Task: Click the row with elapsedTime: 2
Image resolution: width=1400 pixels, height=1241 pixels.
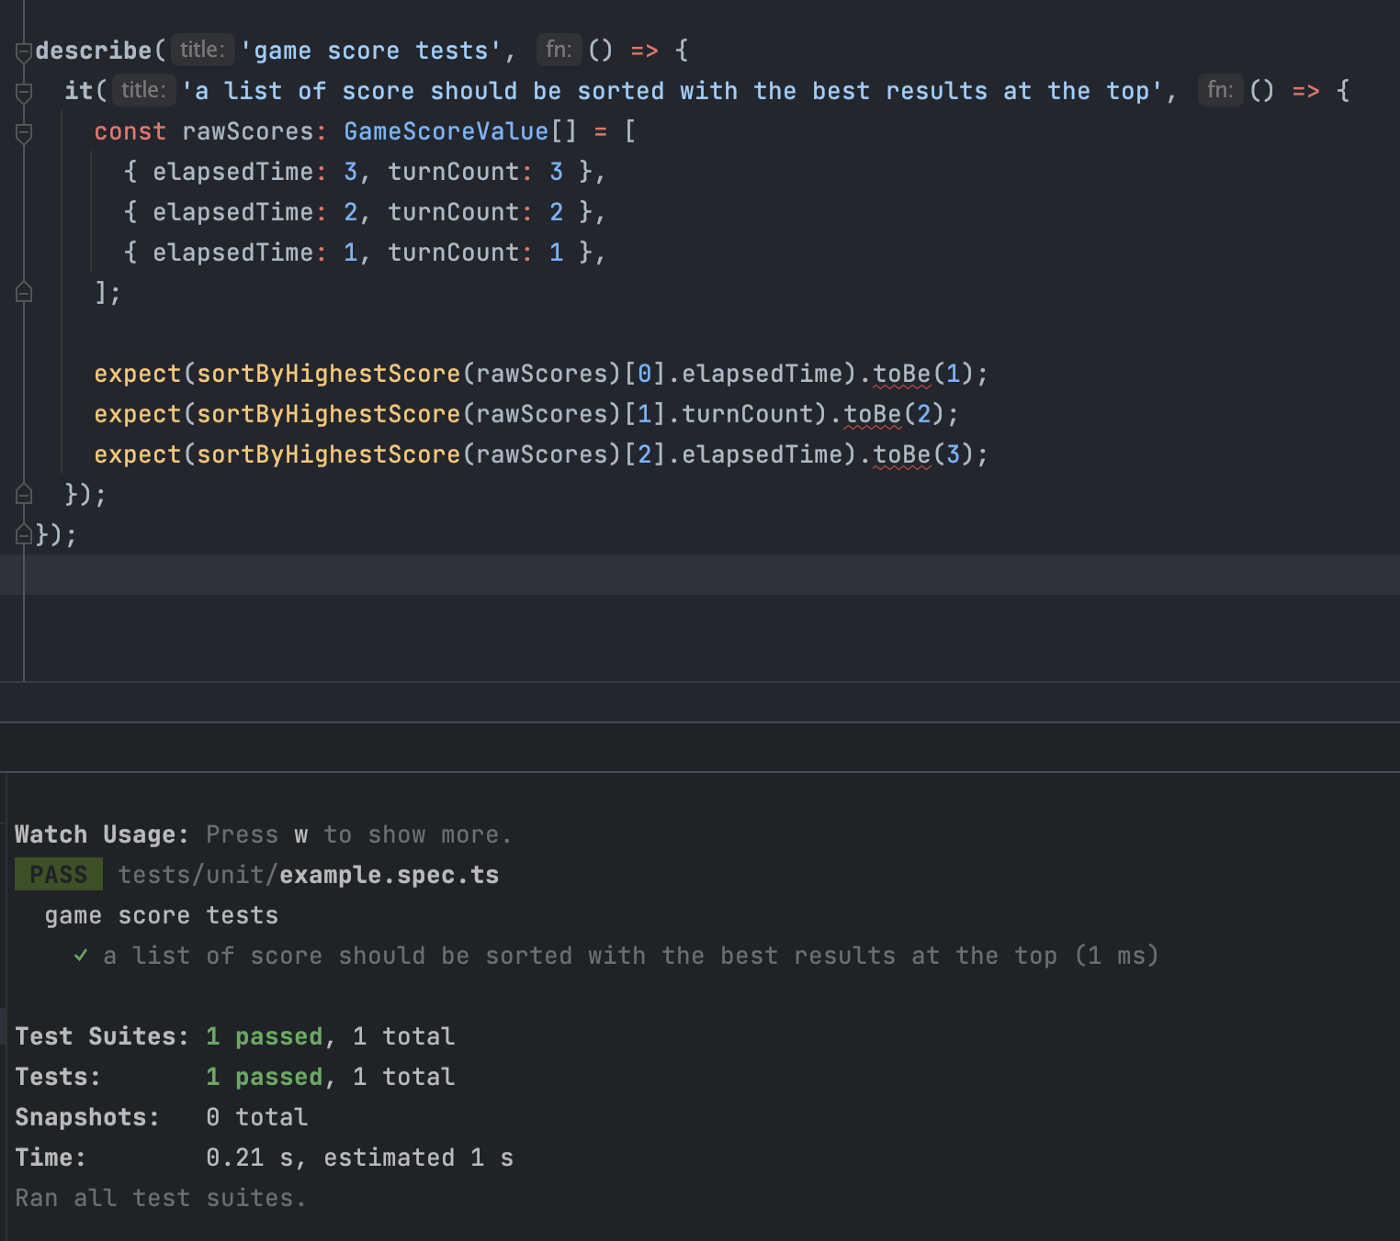Action: [365, 212]
